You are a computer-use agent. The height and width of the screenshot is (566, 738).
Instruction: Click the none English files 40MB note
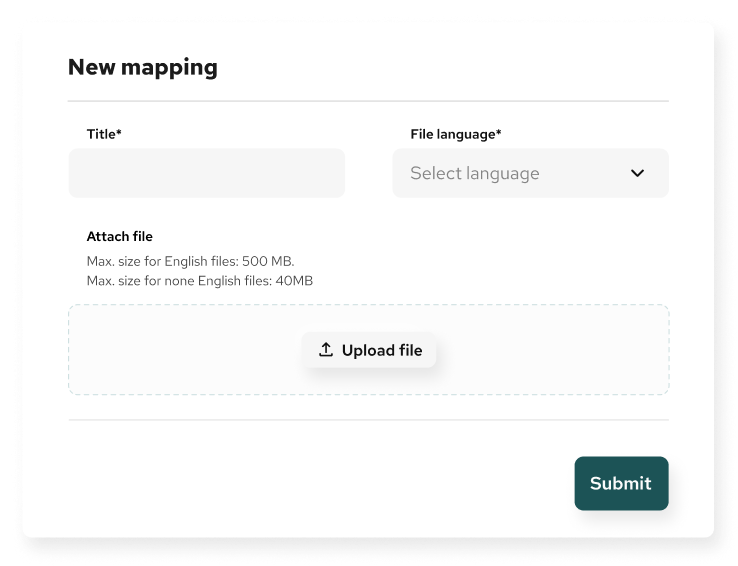199,281
